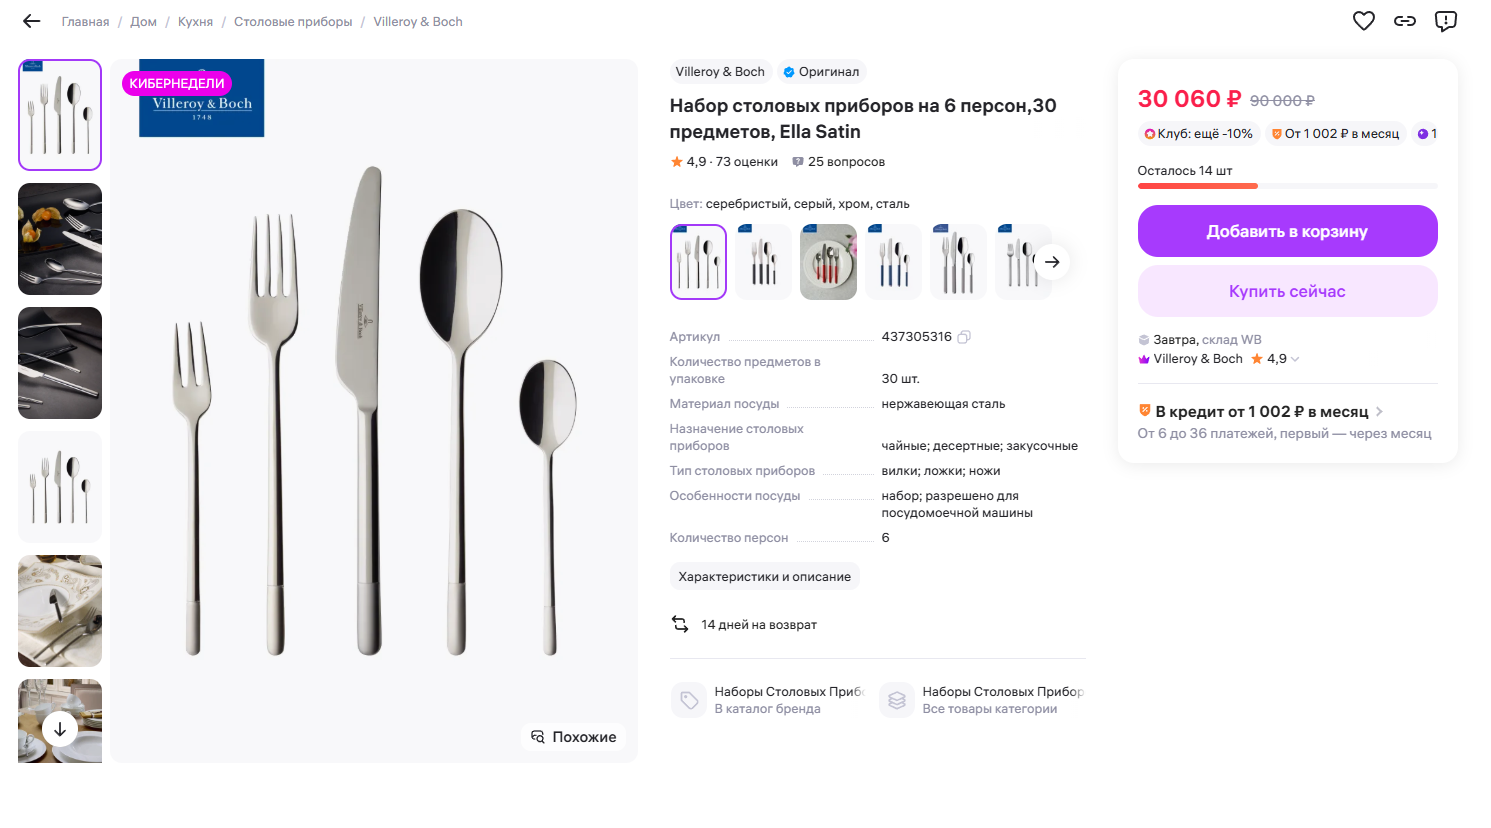Choose the blue-handled cutlery color variant
The height and width of the screenshot is (828, 1491).
tap(893, 262)
